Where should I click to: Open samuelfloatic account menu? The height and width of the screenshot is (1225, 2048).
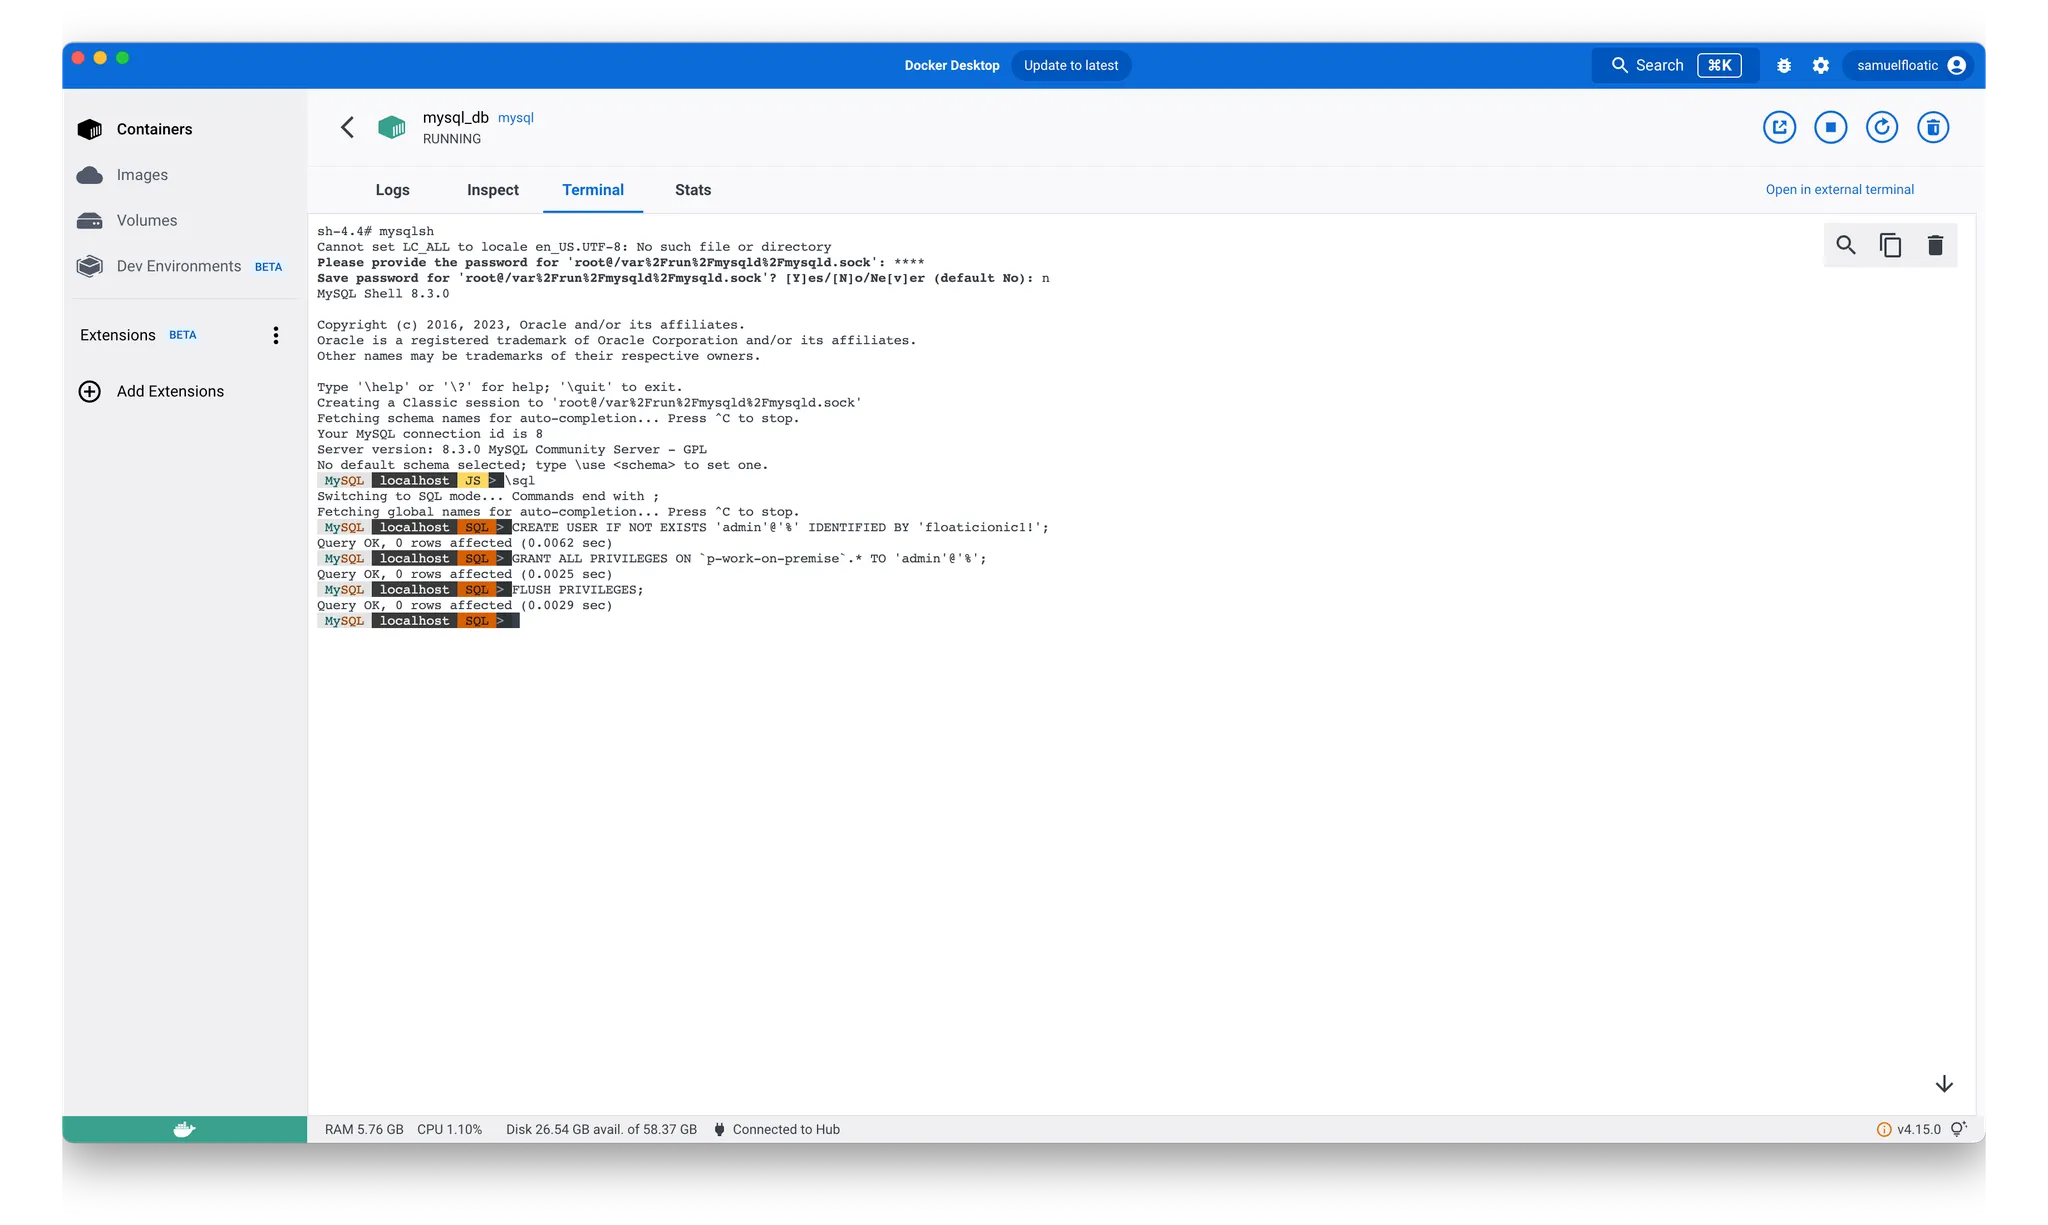click(1910, 65)
